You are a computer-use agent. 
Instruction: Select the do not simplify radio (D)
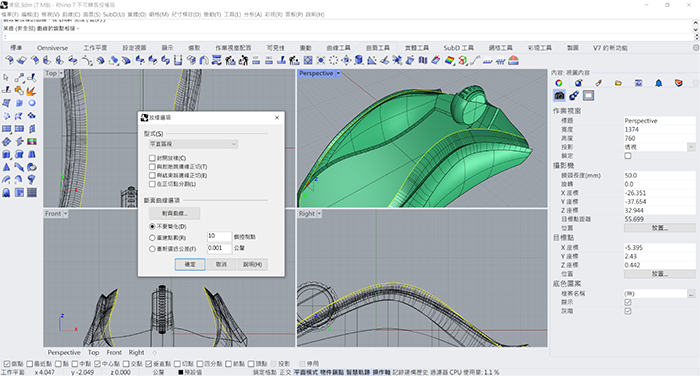tap(152, 226)
